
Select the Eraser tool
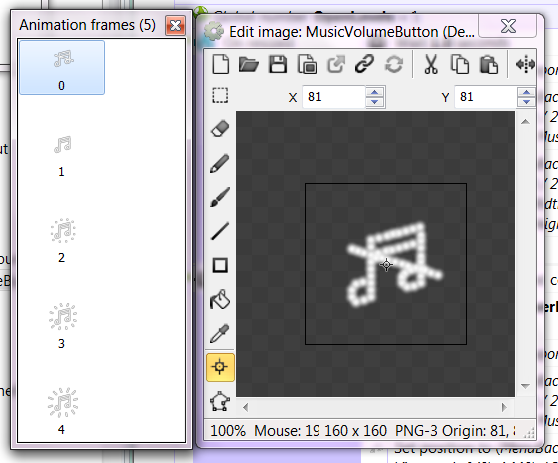220,128
